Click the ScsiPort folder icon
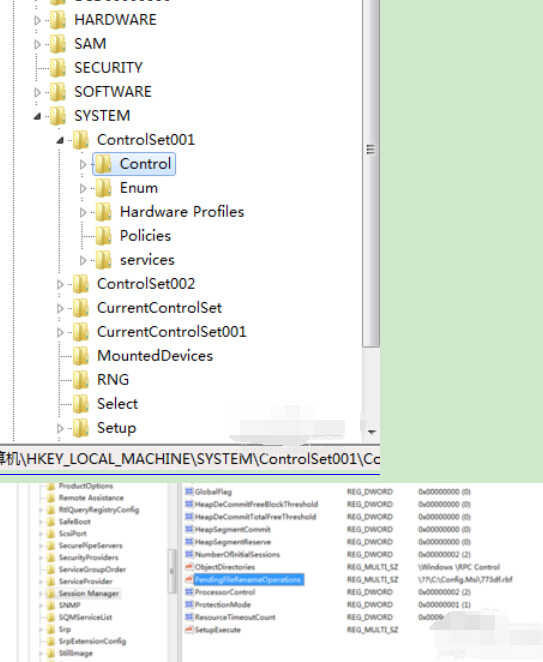This screenshot has height=662, width=543. pyautogui.click(x=51, y=533)
